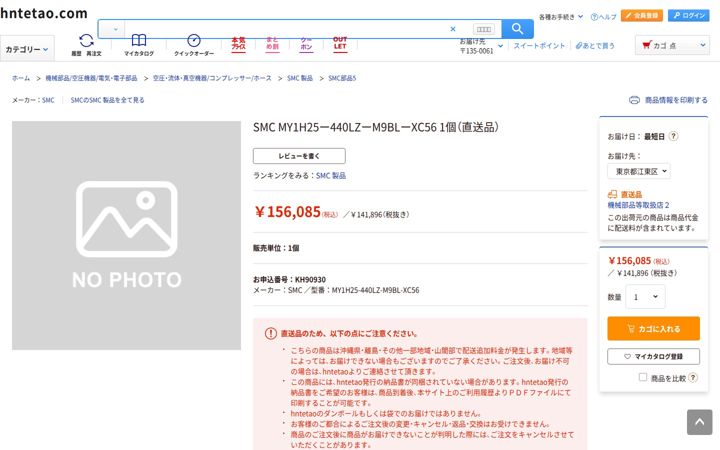Click the orange member registration button

(x=641, y=16)
